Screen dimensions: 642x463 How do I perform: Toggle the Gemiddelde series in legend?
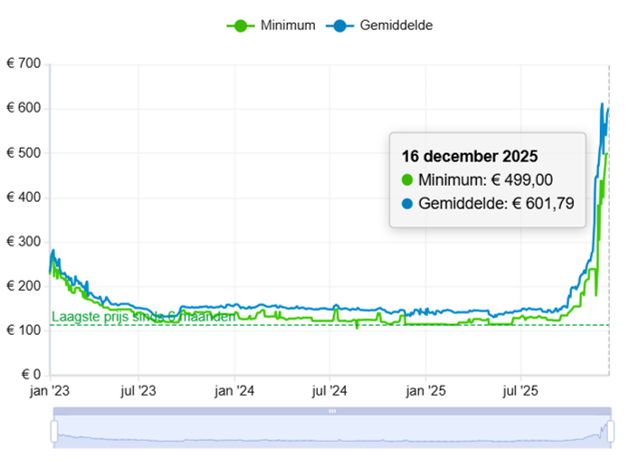point(379,25)
